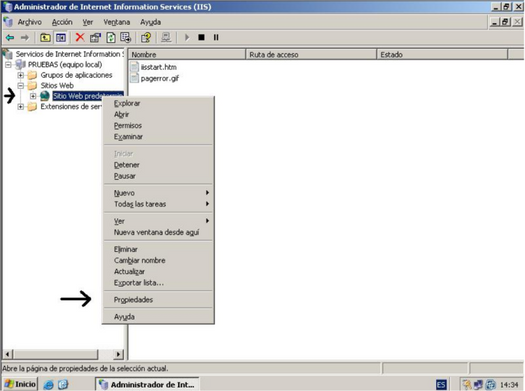Click the PRUEBAS computer icon
Image resolution: width=525 pixels, height=391 pixels.
(20, 64)
